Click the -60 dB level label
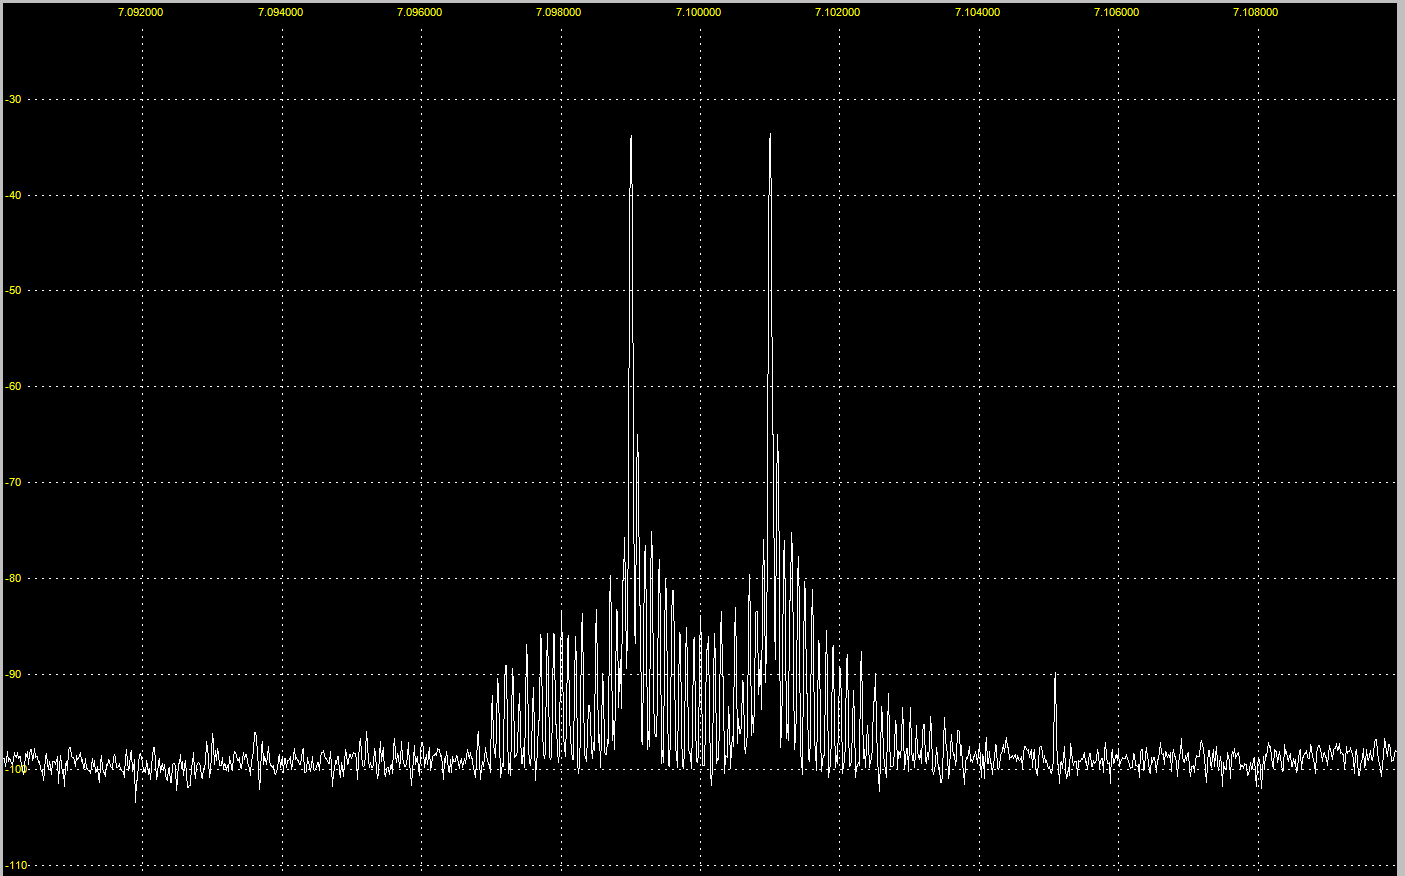 (x=13, y=387)
